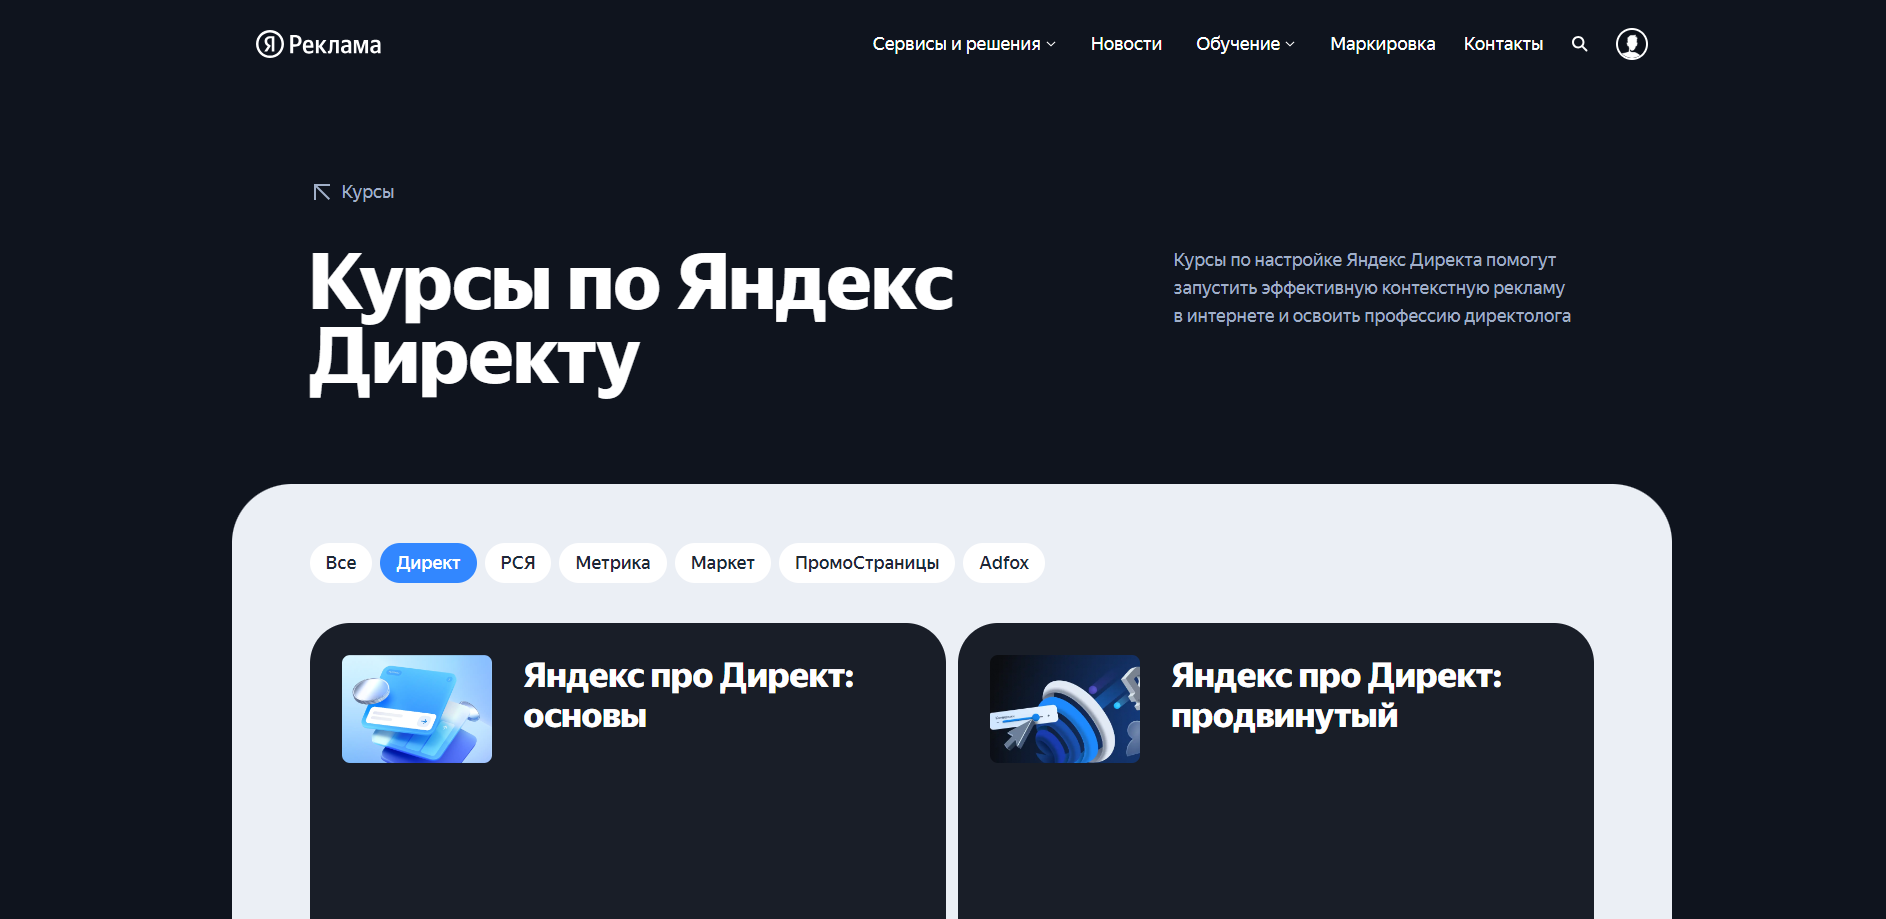Open the search magnifier icon
Image resolution: width=1886 pixels, height=919 pixels.
click(1580, 44)
